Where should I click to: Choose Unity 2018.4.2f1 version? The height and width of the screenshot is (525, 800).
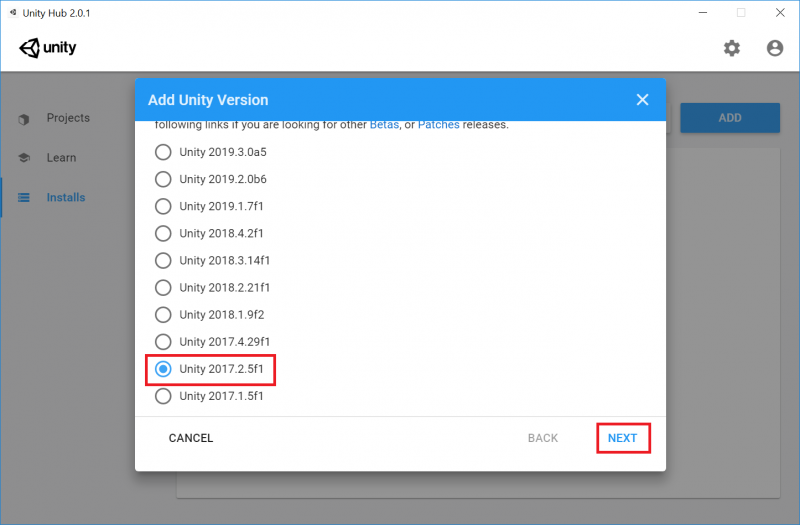pos(163,233)
